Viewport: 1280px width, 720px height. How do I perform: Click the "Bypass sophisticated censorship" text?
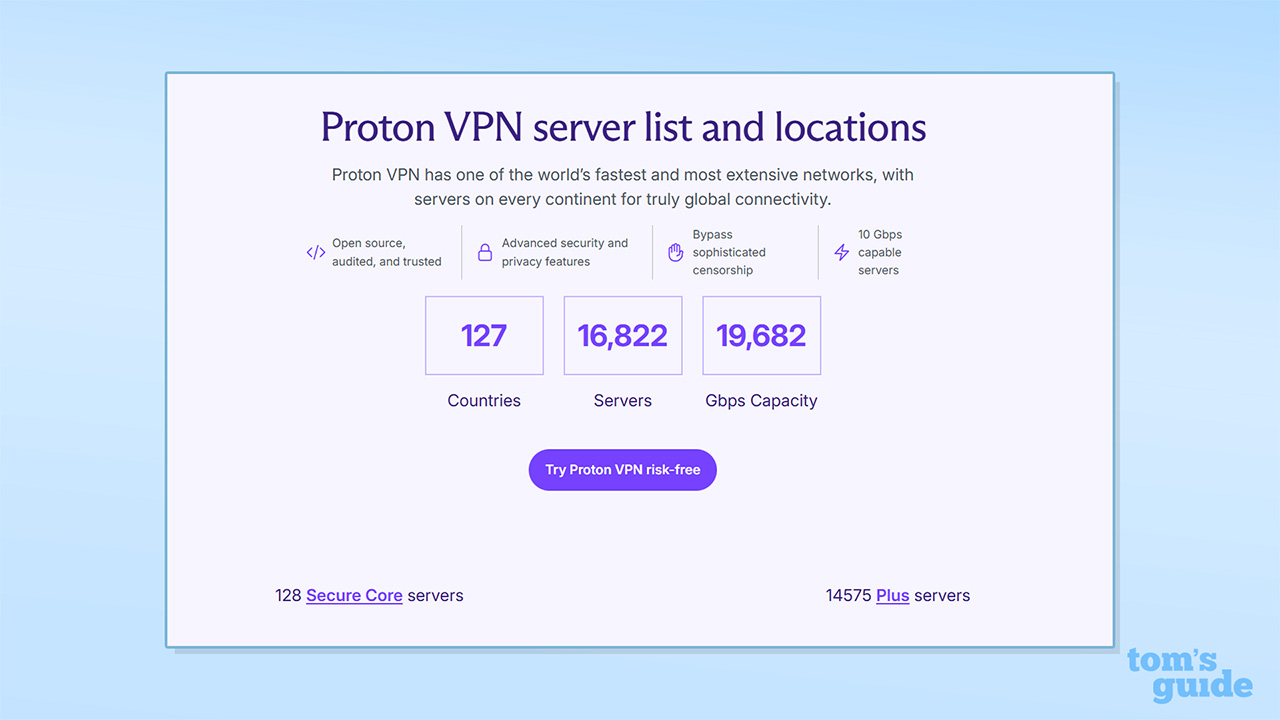coord(729,252)
